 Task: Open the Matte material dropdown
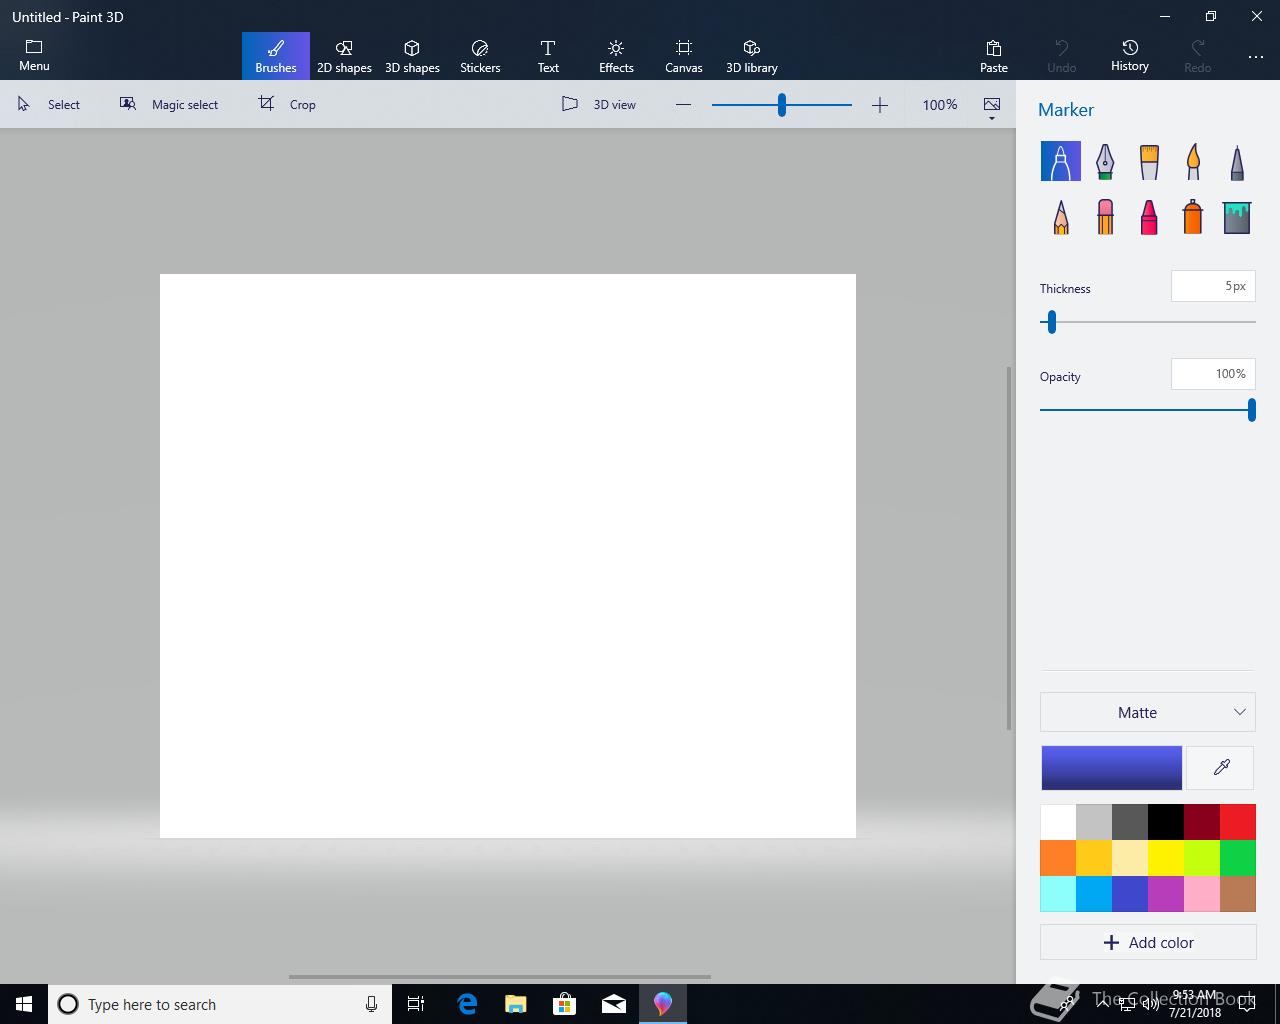pyautogui.click(x=1147, y=712)
